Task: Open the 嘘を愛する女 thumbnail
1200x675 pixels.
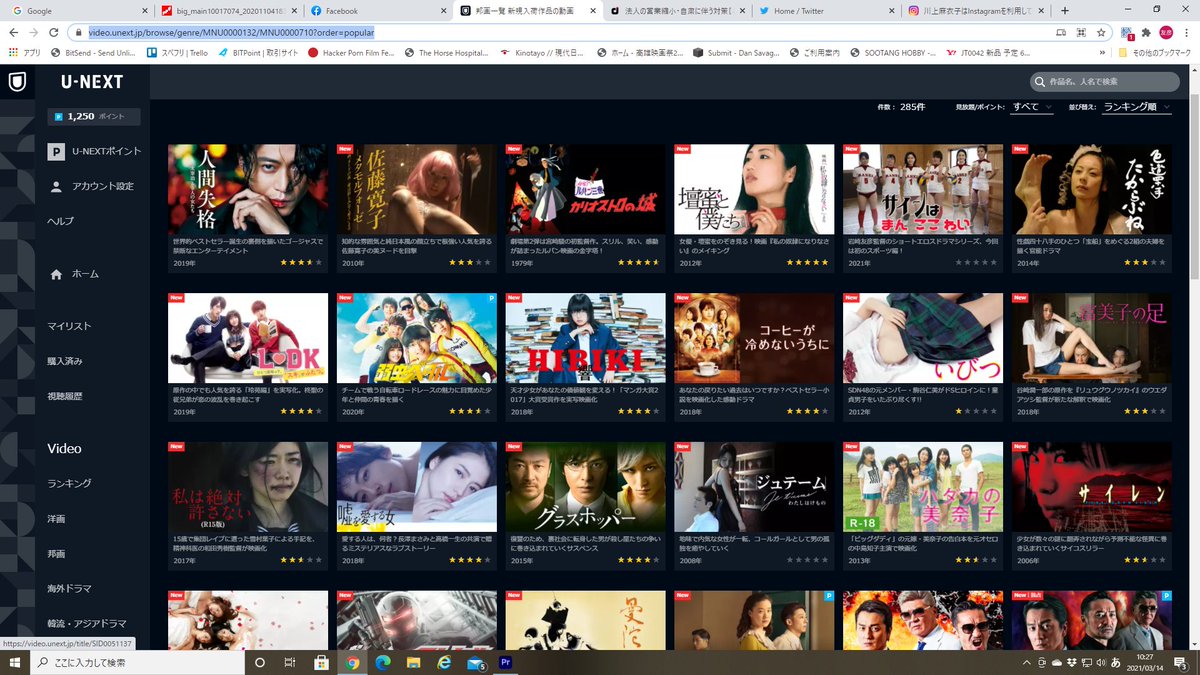Action: pos(417,487)
